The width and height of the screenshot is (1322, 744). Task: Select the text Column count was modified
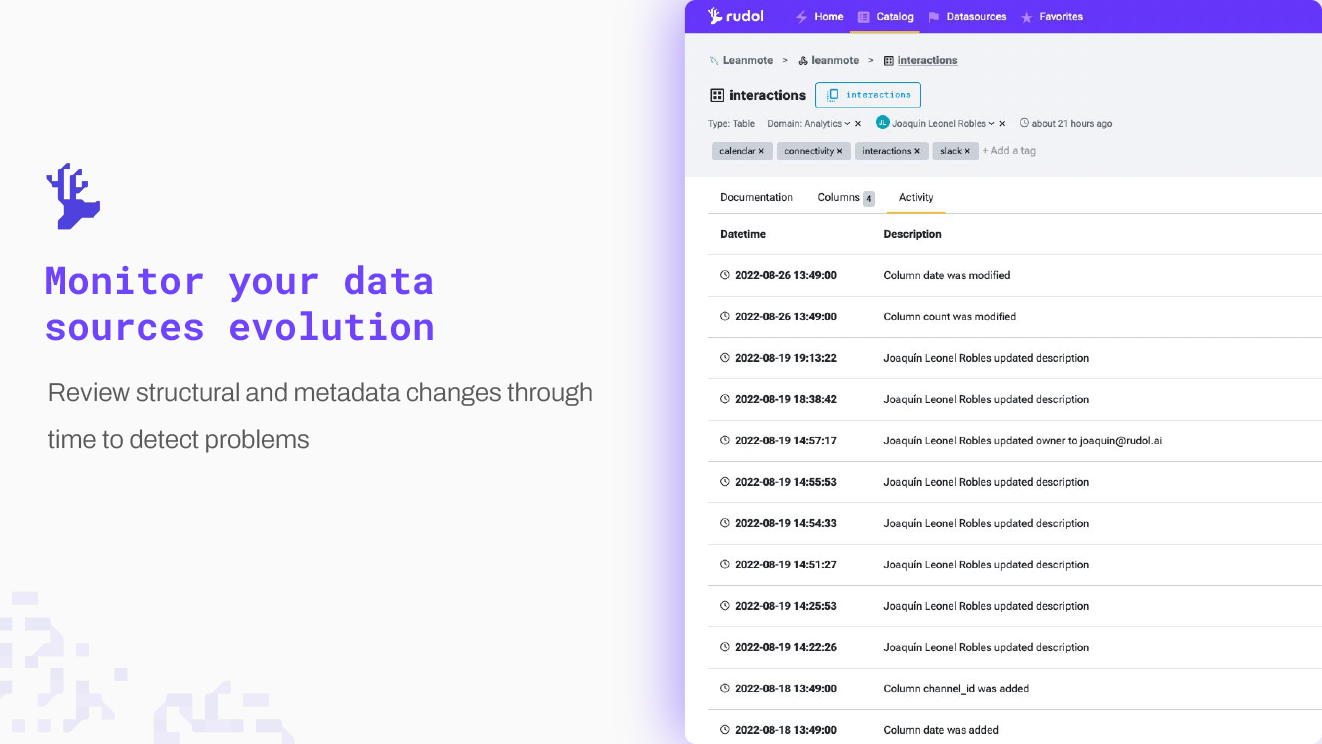(x=950, y=316)
